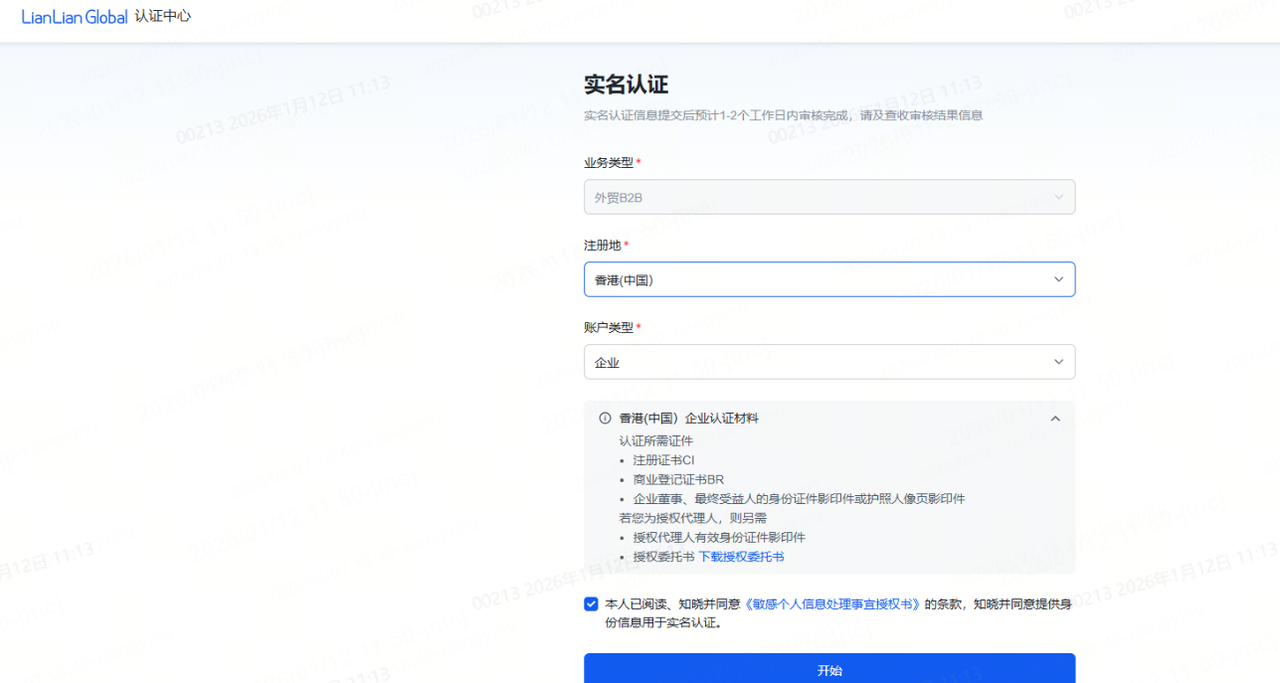Click the LianLian Global logo
The image size is (1280, 683).
[x=74, y=17]
